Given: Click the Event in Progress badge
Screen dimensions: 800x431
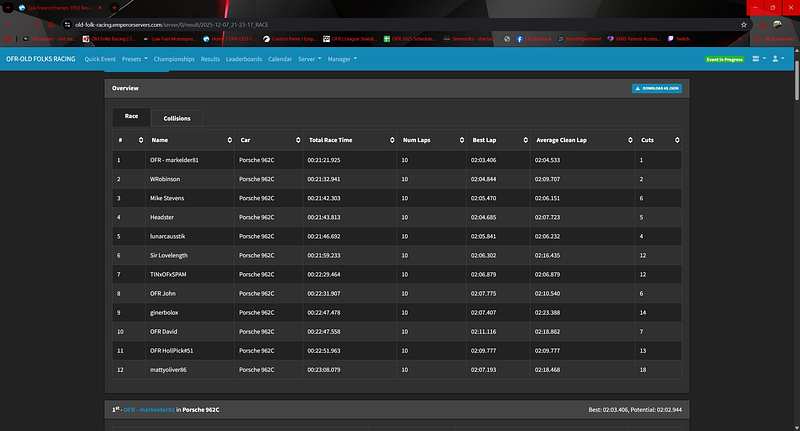Looking at the screenshot, I should [x=724, y=59].
